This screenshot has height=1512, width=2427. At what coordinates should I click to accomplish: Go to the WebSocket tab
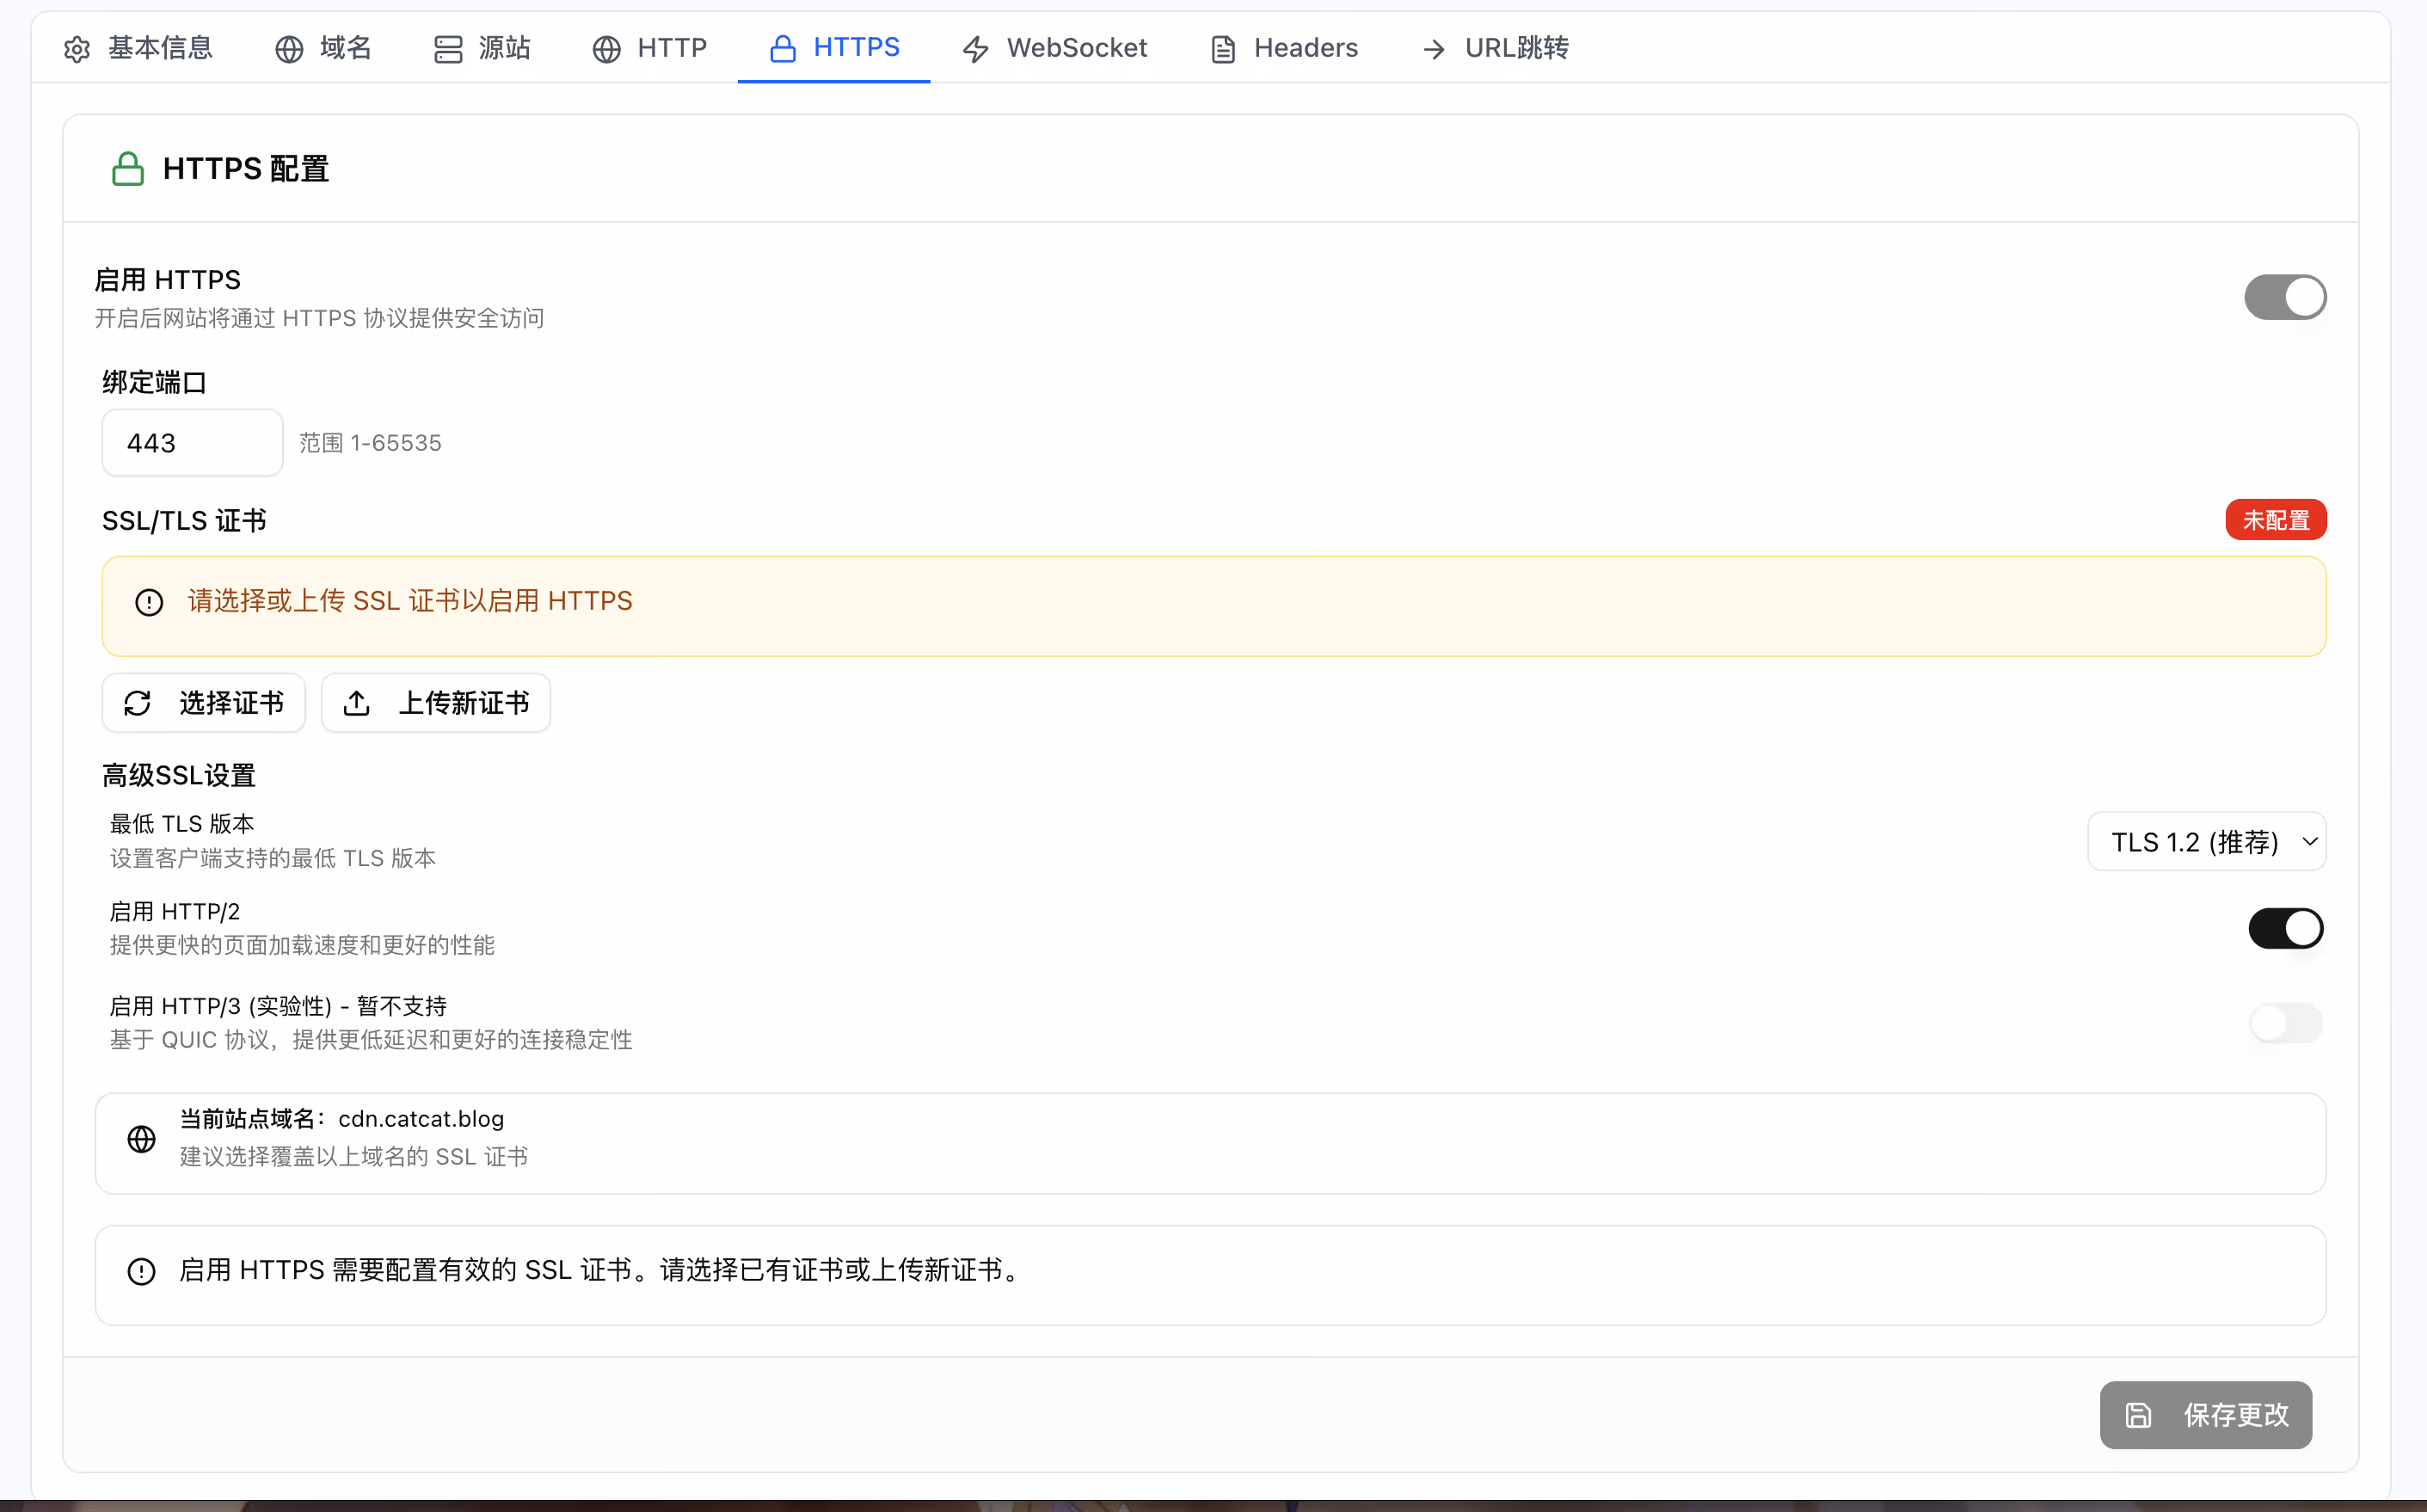1055,48
